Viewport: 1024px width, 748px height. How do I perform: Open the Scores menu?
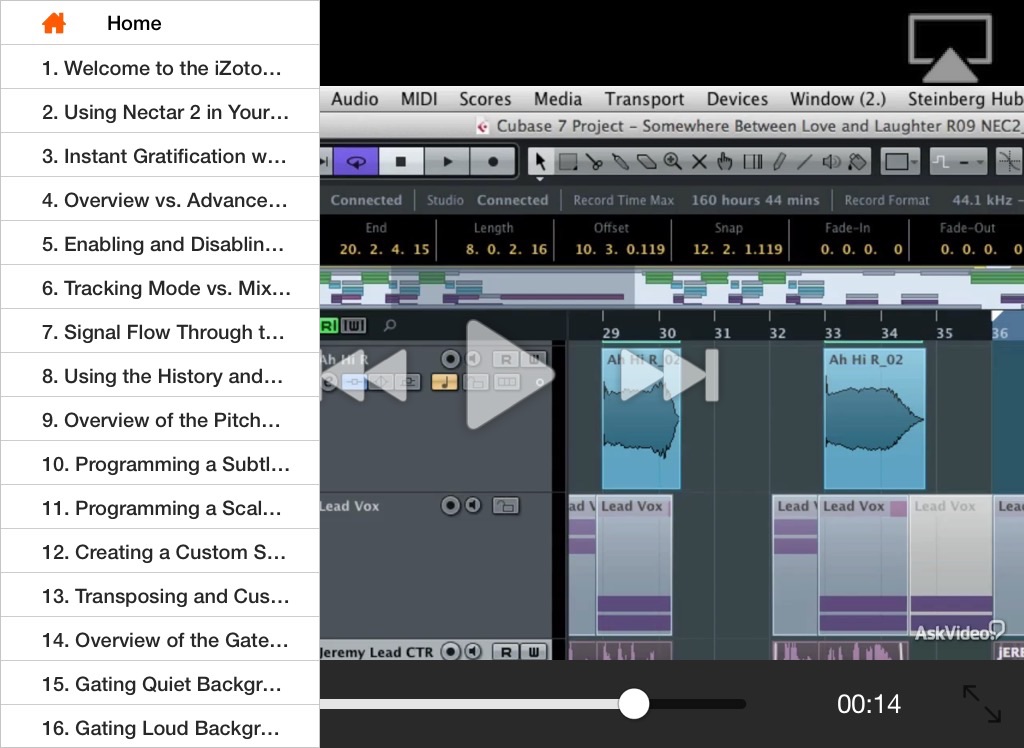pyautogui.click(x=485, y=99)
